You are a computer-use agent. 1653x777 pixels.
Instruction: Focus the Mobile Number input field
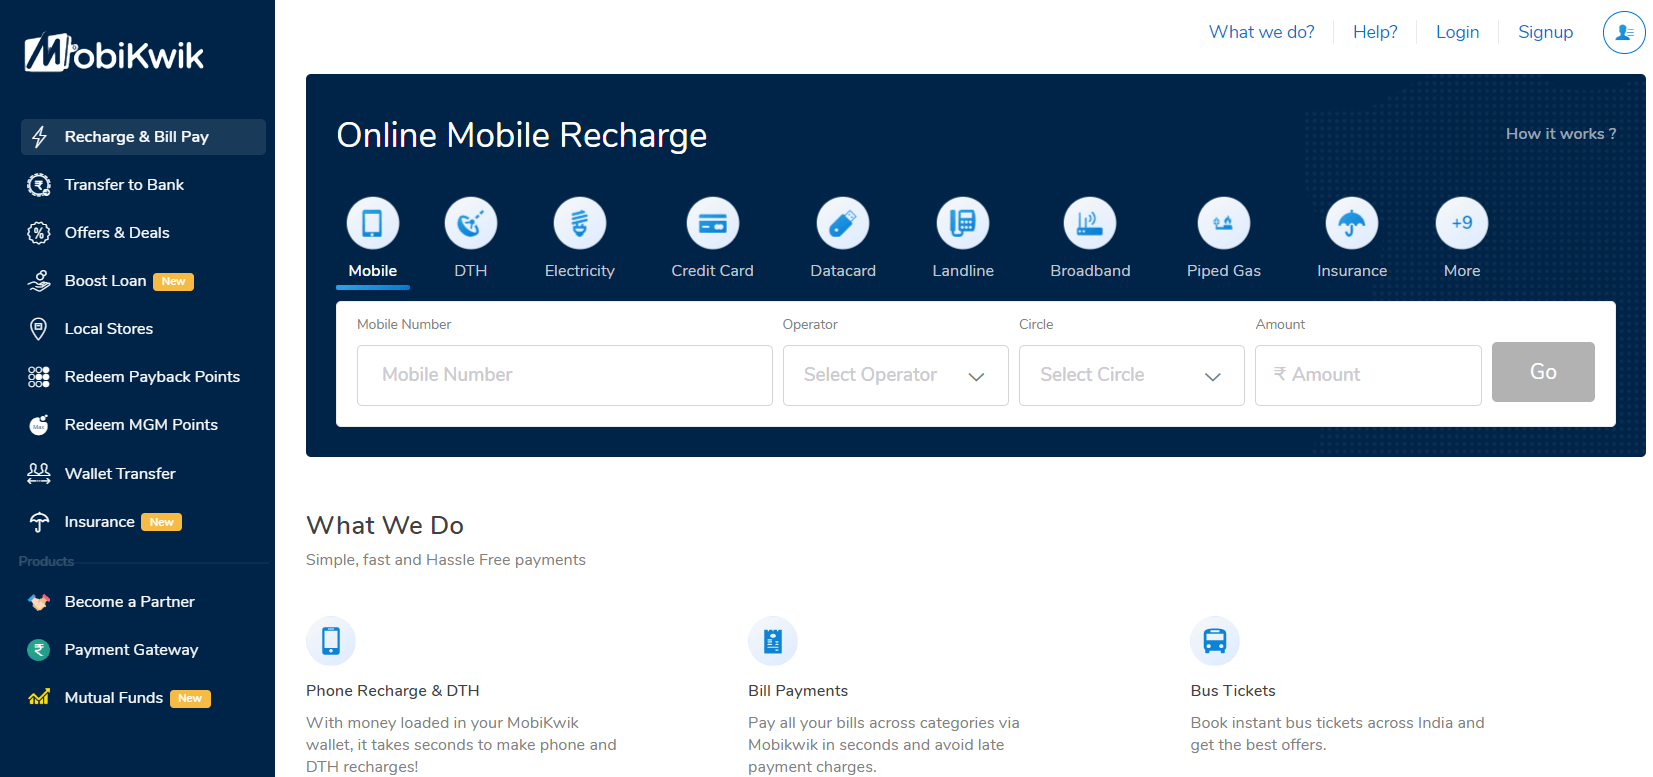coord(565,375)
